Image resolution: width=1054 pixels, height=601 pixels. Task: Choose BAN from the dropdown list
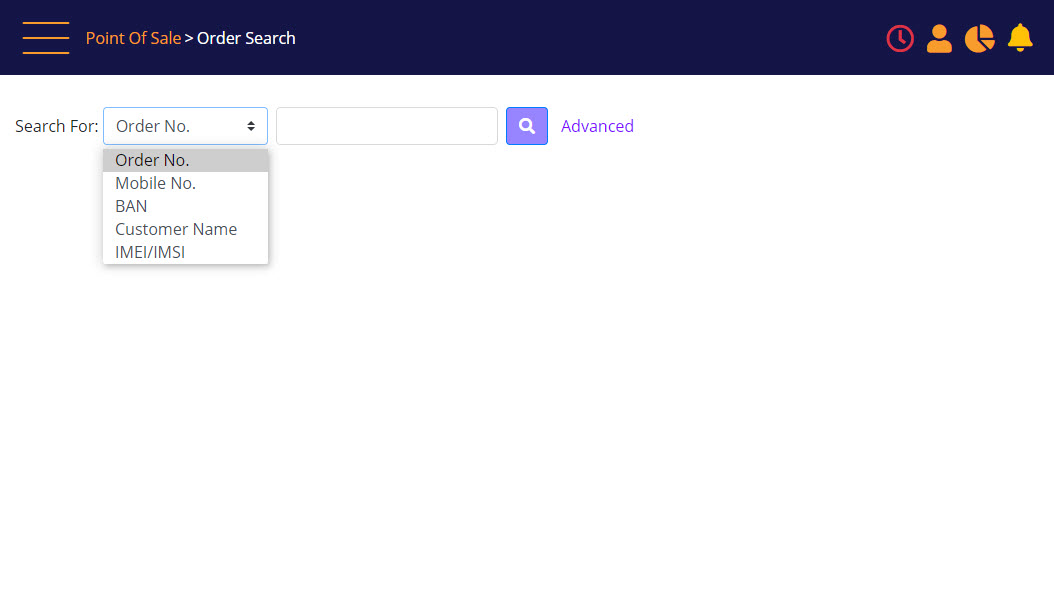coord(186,206)
